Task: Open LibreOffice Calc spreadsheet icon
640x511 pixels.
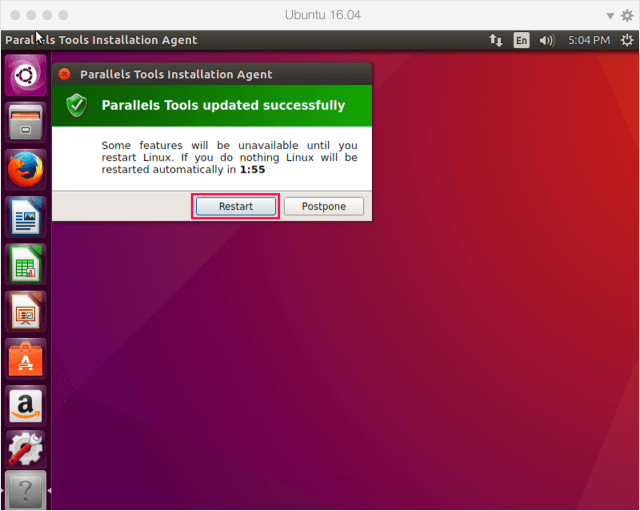Action: coord(26,264)
